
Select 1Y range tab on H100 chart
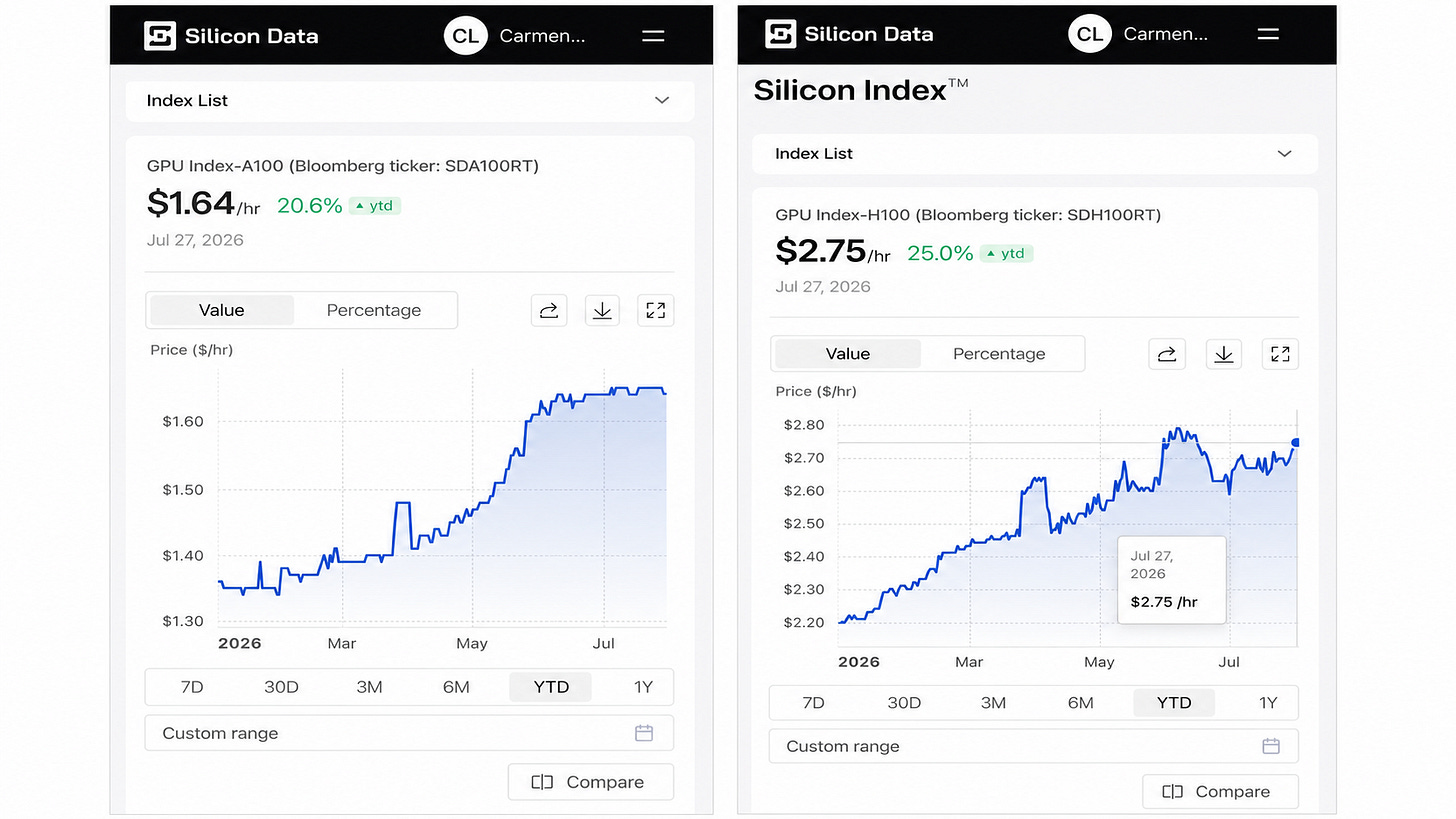pyautogui.click(x=1268, y=702)
